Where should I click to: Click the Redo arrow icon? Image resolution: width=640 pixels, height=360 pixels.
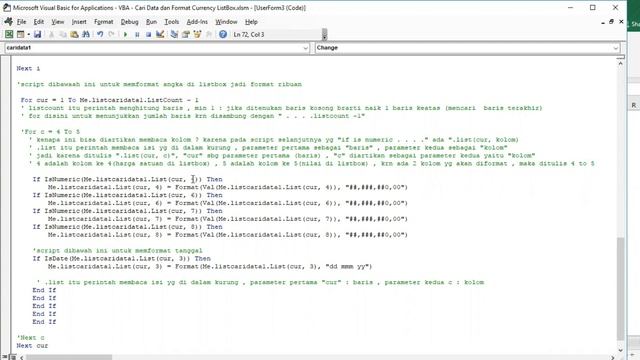click(x=111, y=34)
